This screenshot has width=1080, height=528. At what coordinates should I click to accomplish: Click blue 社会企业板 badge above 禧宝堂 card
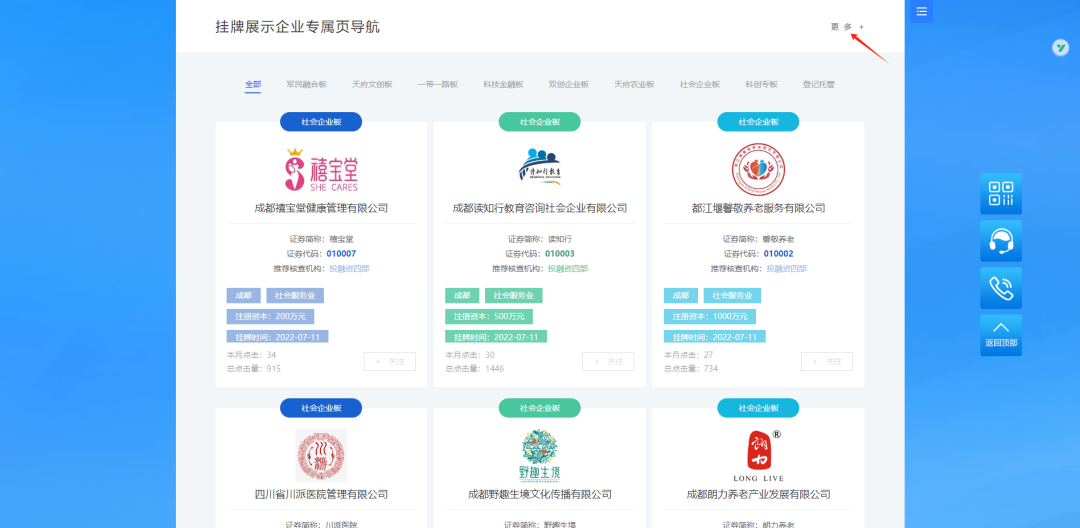[x=321, y=122]
